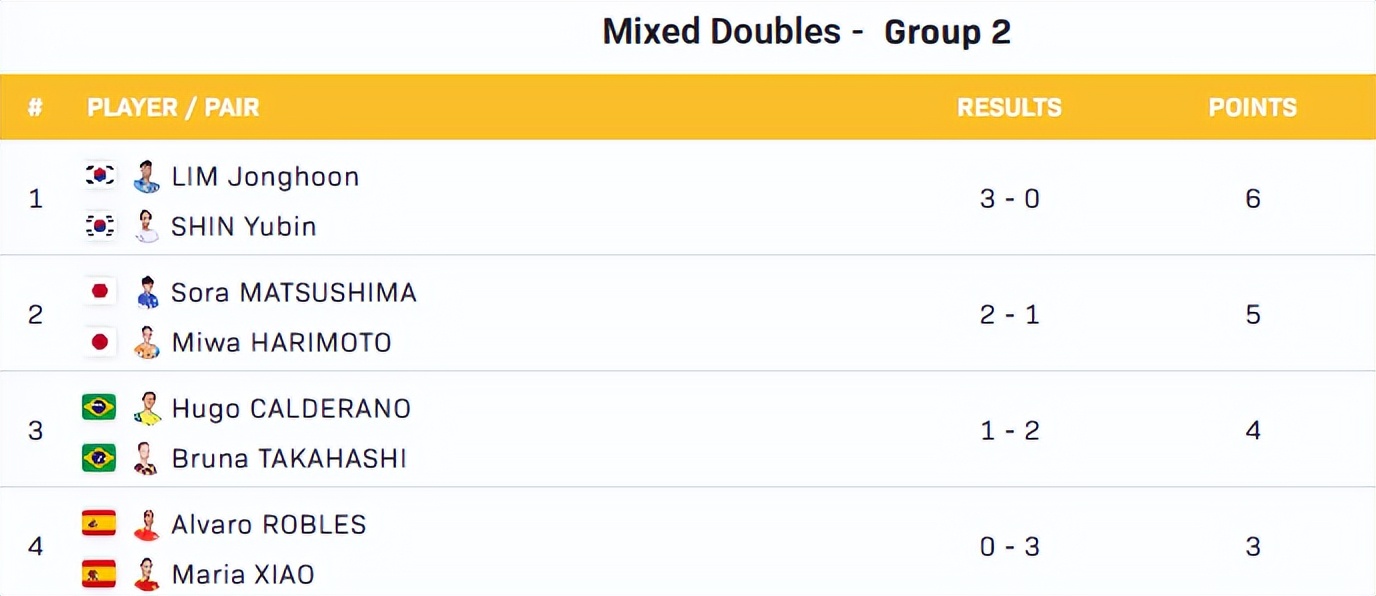This screenshot has height=596, width=1376.
Task: Click the Spain flag next to Alvaro ROBLES
Action: 99,524
